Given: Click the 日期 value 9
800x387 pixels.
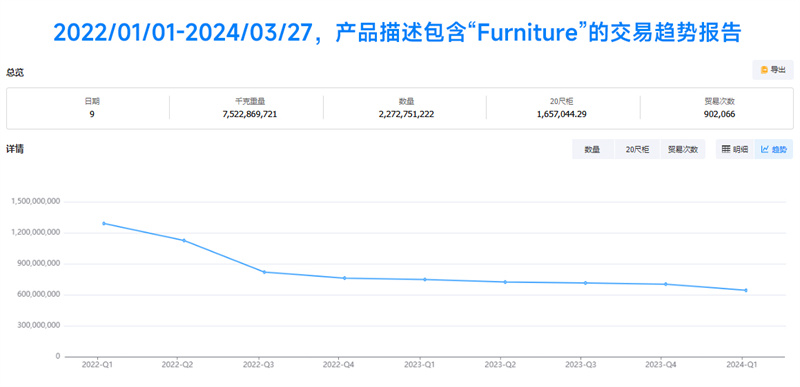Looking at the screenshot, I should (x=92, y=114).
